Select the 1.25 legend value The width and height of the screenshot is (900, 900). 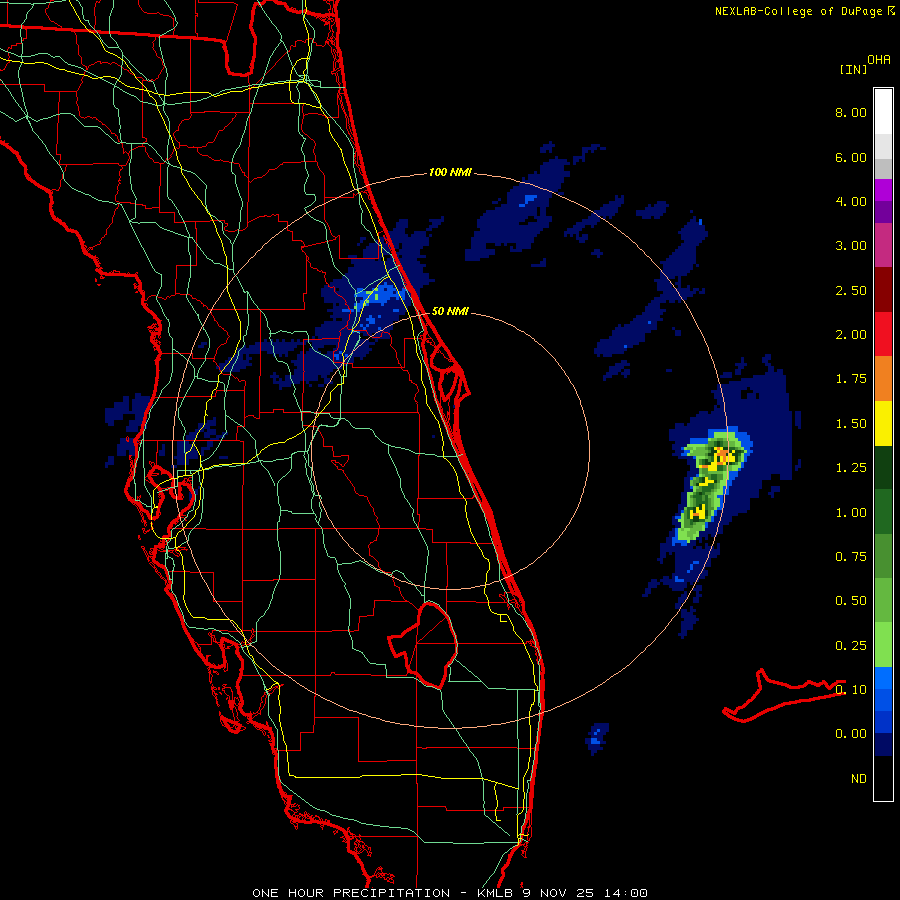point(851,468)
